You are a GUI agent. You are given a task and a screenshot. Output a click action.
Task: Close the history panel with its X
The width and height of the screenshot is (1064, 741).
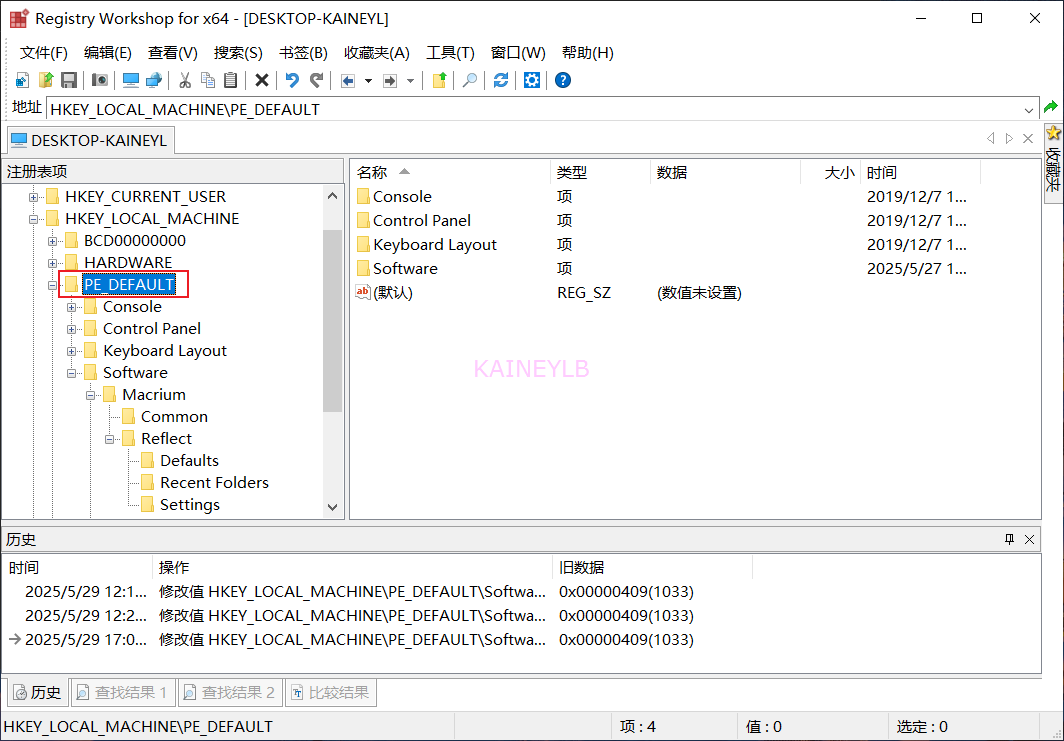[x=1029, y=539]
